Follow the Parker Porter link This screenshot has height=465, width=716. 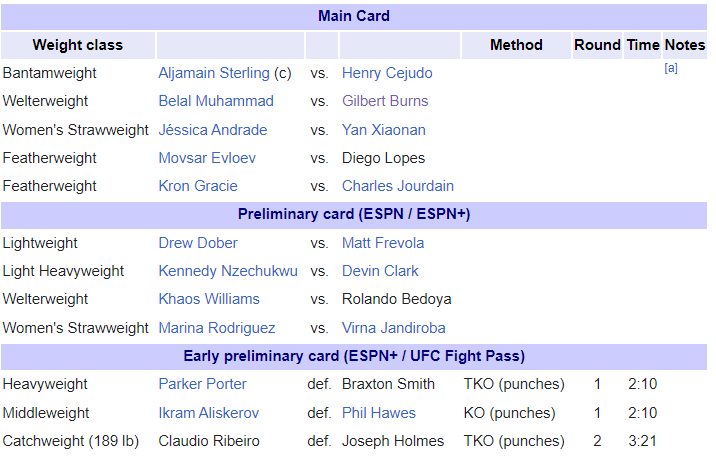(202, 384)
